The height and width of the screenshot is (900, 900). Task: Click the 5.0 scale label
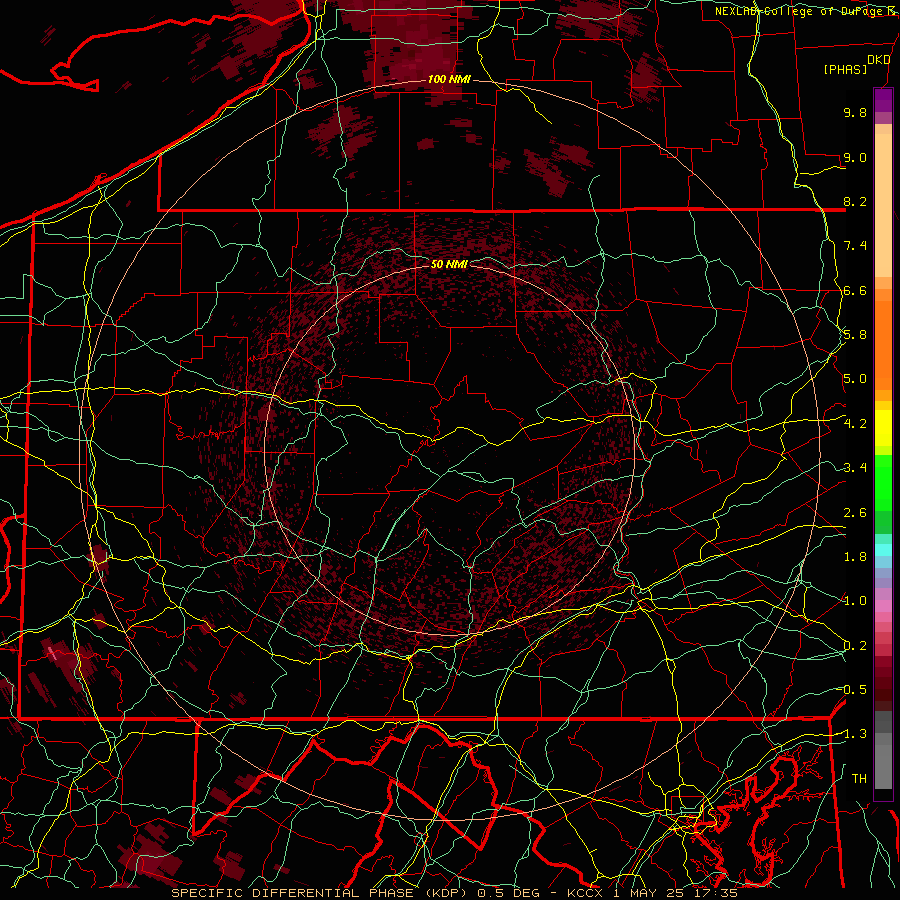(x=855, y=379)
